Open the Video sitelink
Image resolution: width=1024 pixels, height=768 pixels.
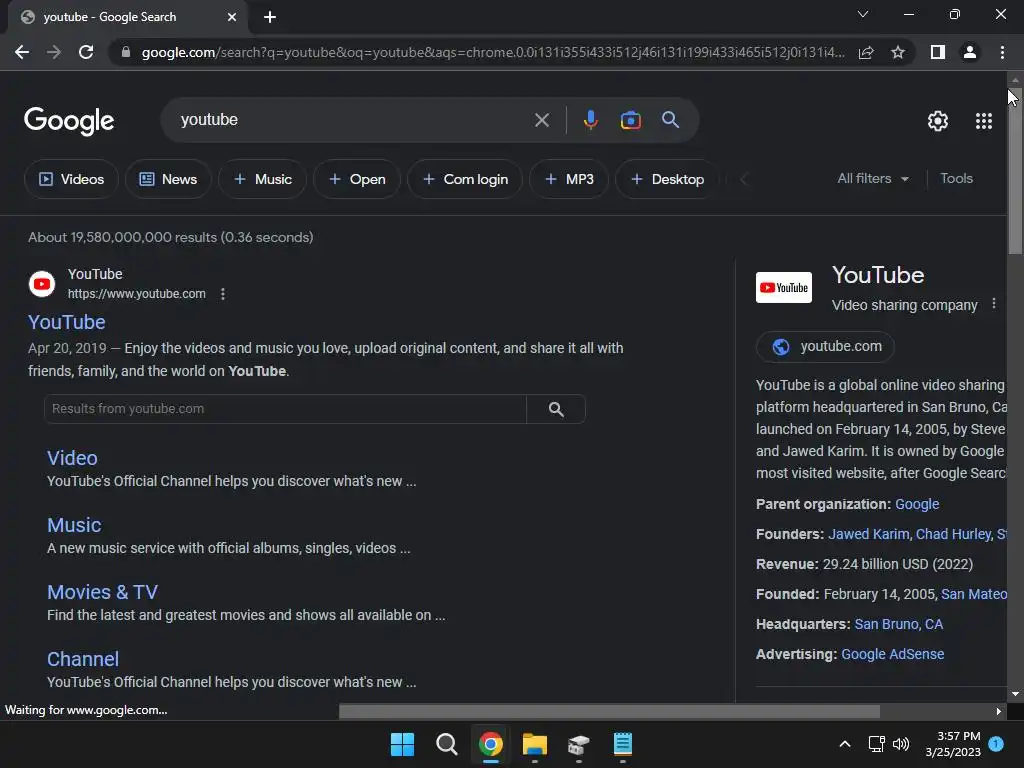[72, 458]
